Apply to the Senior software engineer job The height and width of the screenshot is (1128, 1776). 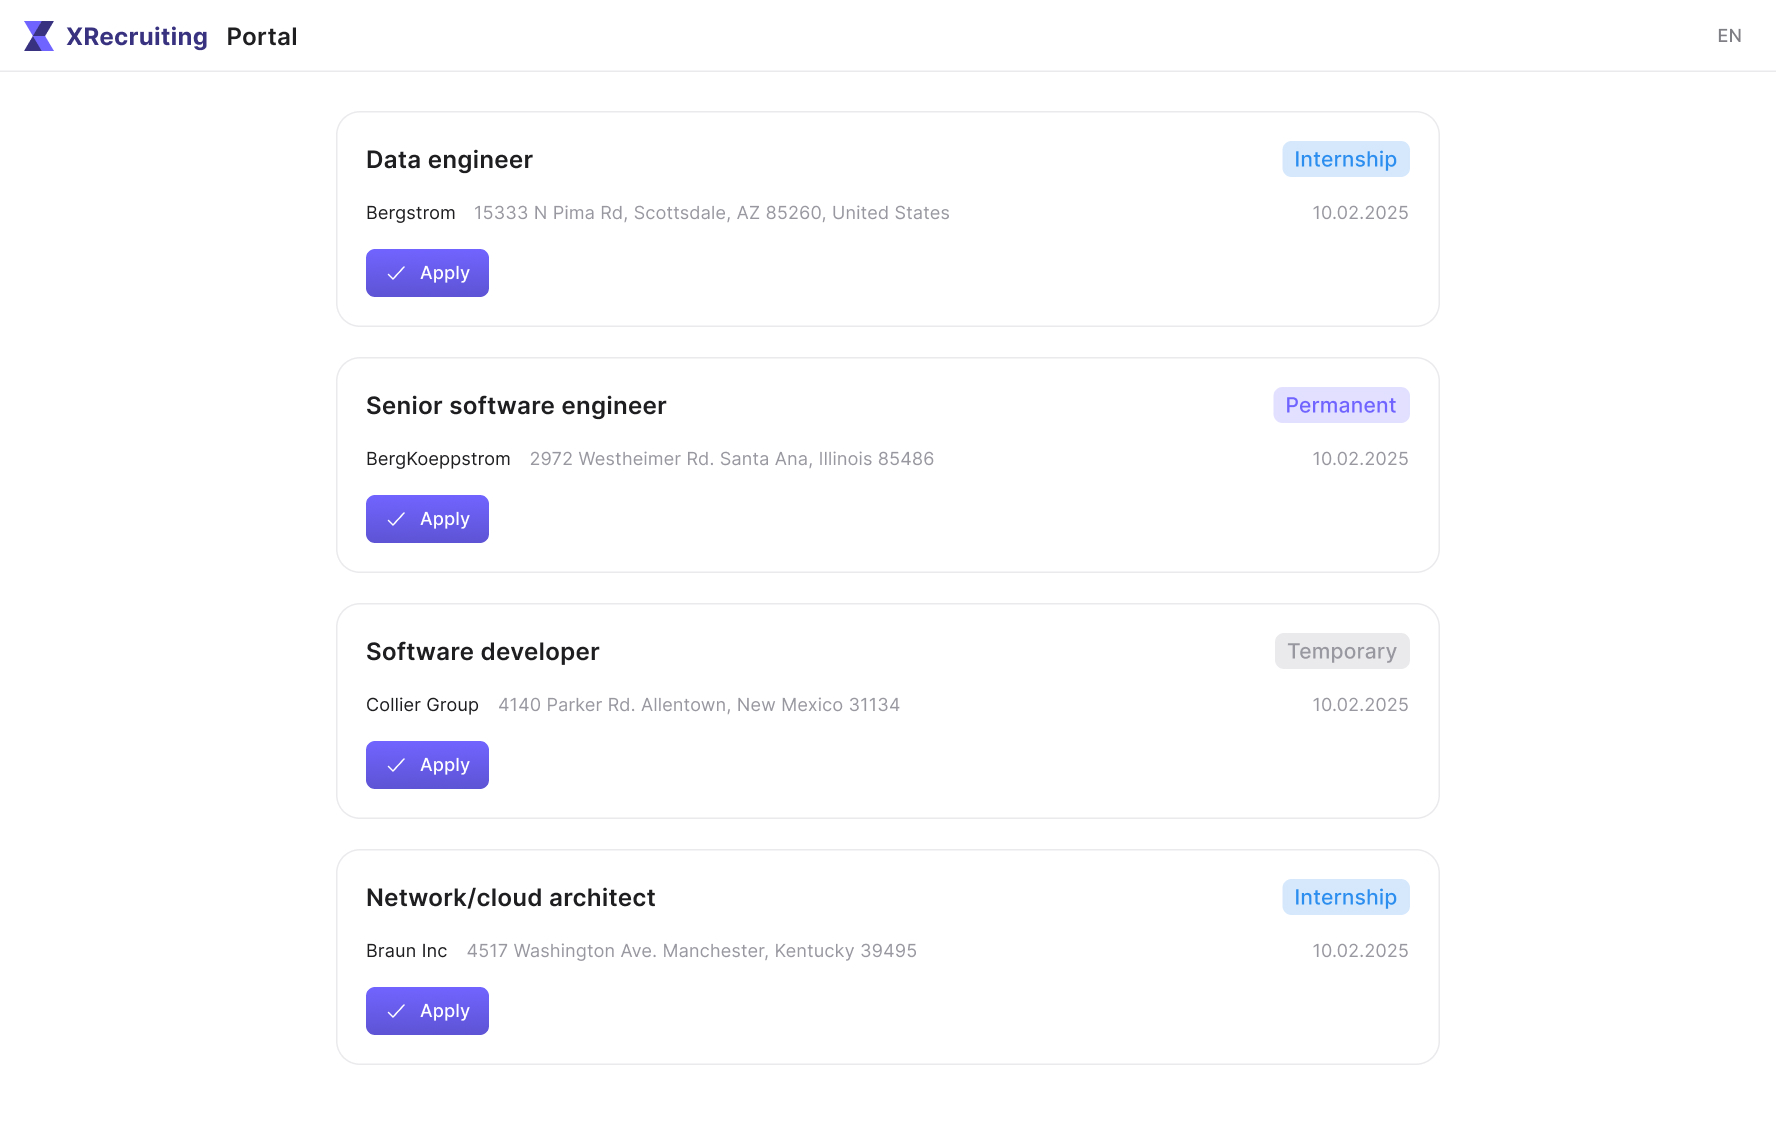427,519
